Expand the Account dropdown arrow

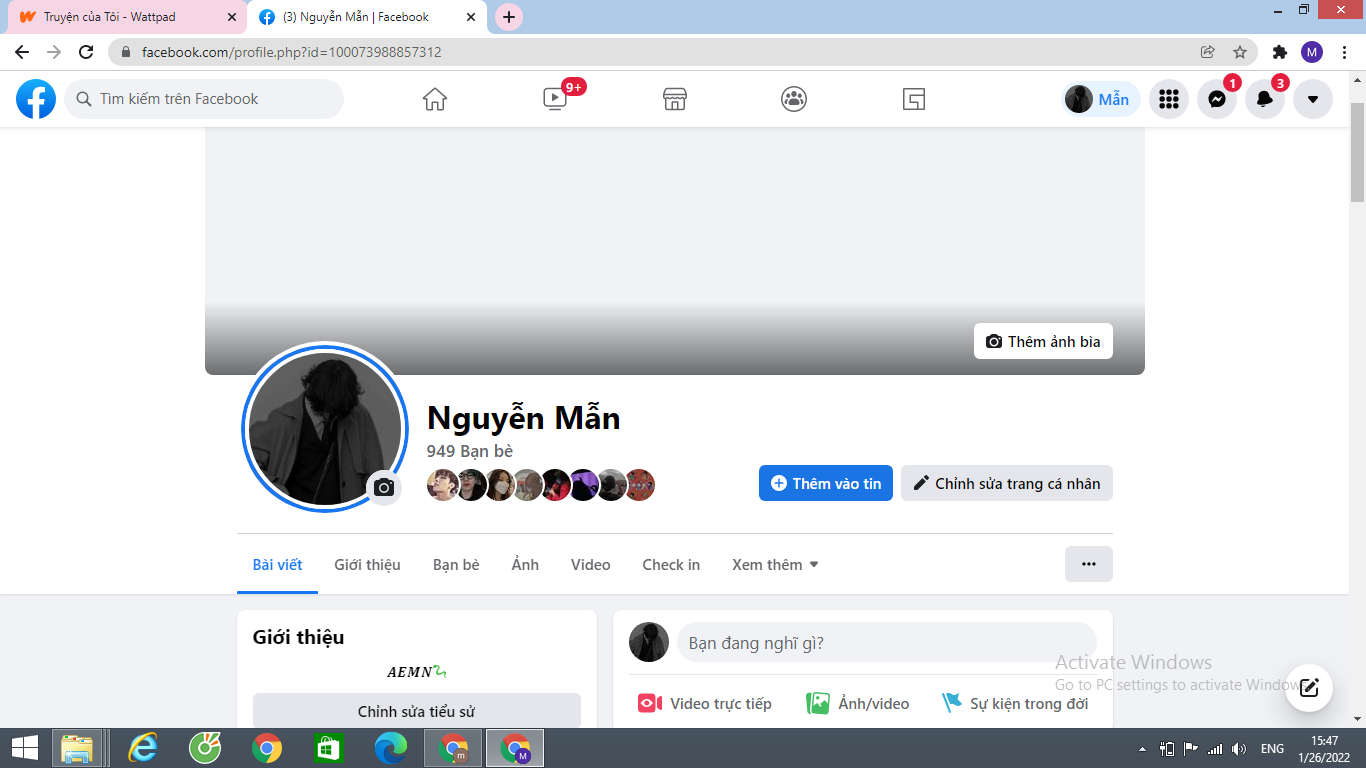point(1313,99)
